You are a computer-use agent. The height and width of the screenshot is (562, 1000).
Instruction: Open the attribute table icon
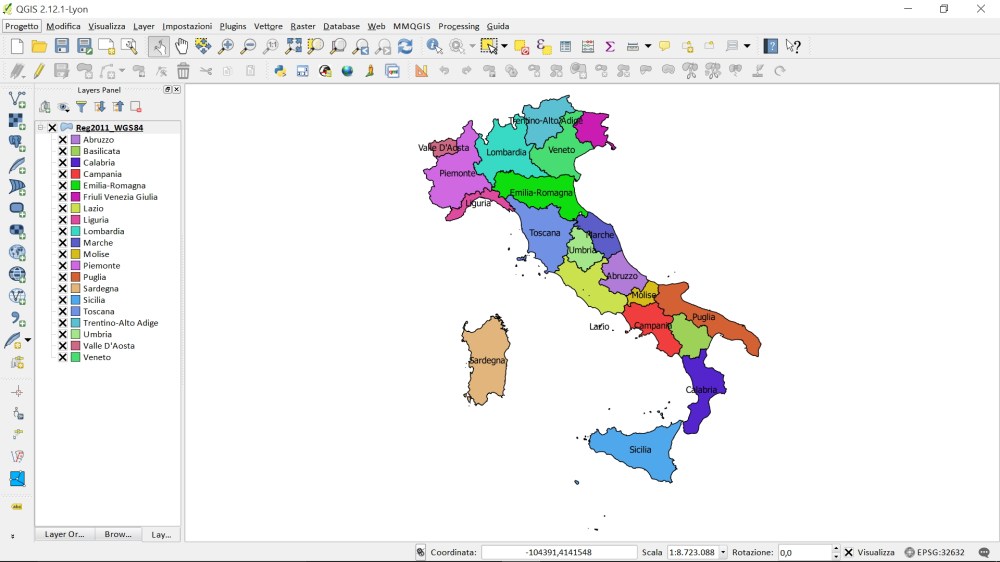(x=565, y=46)
